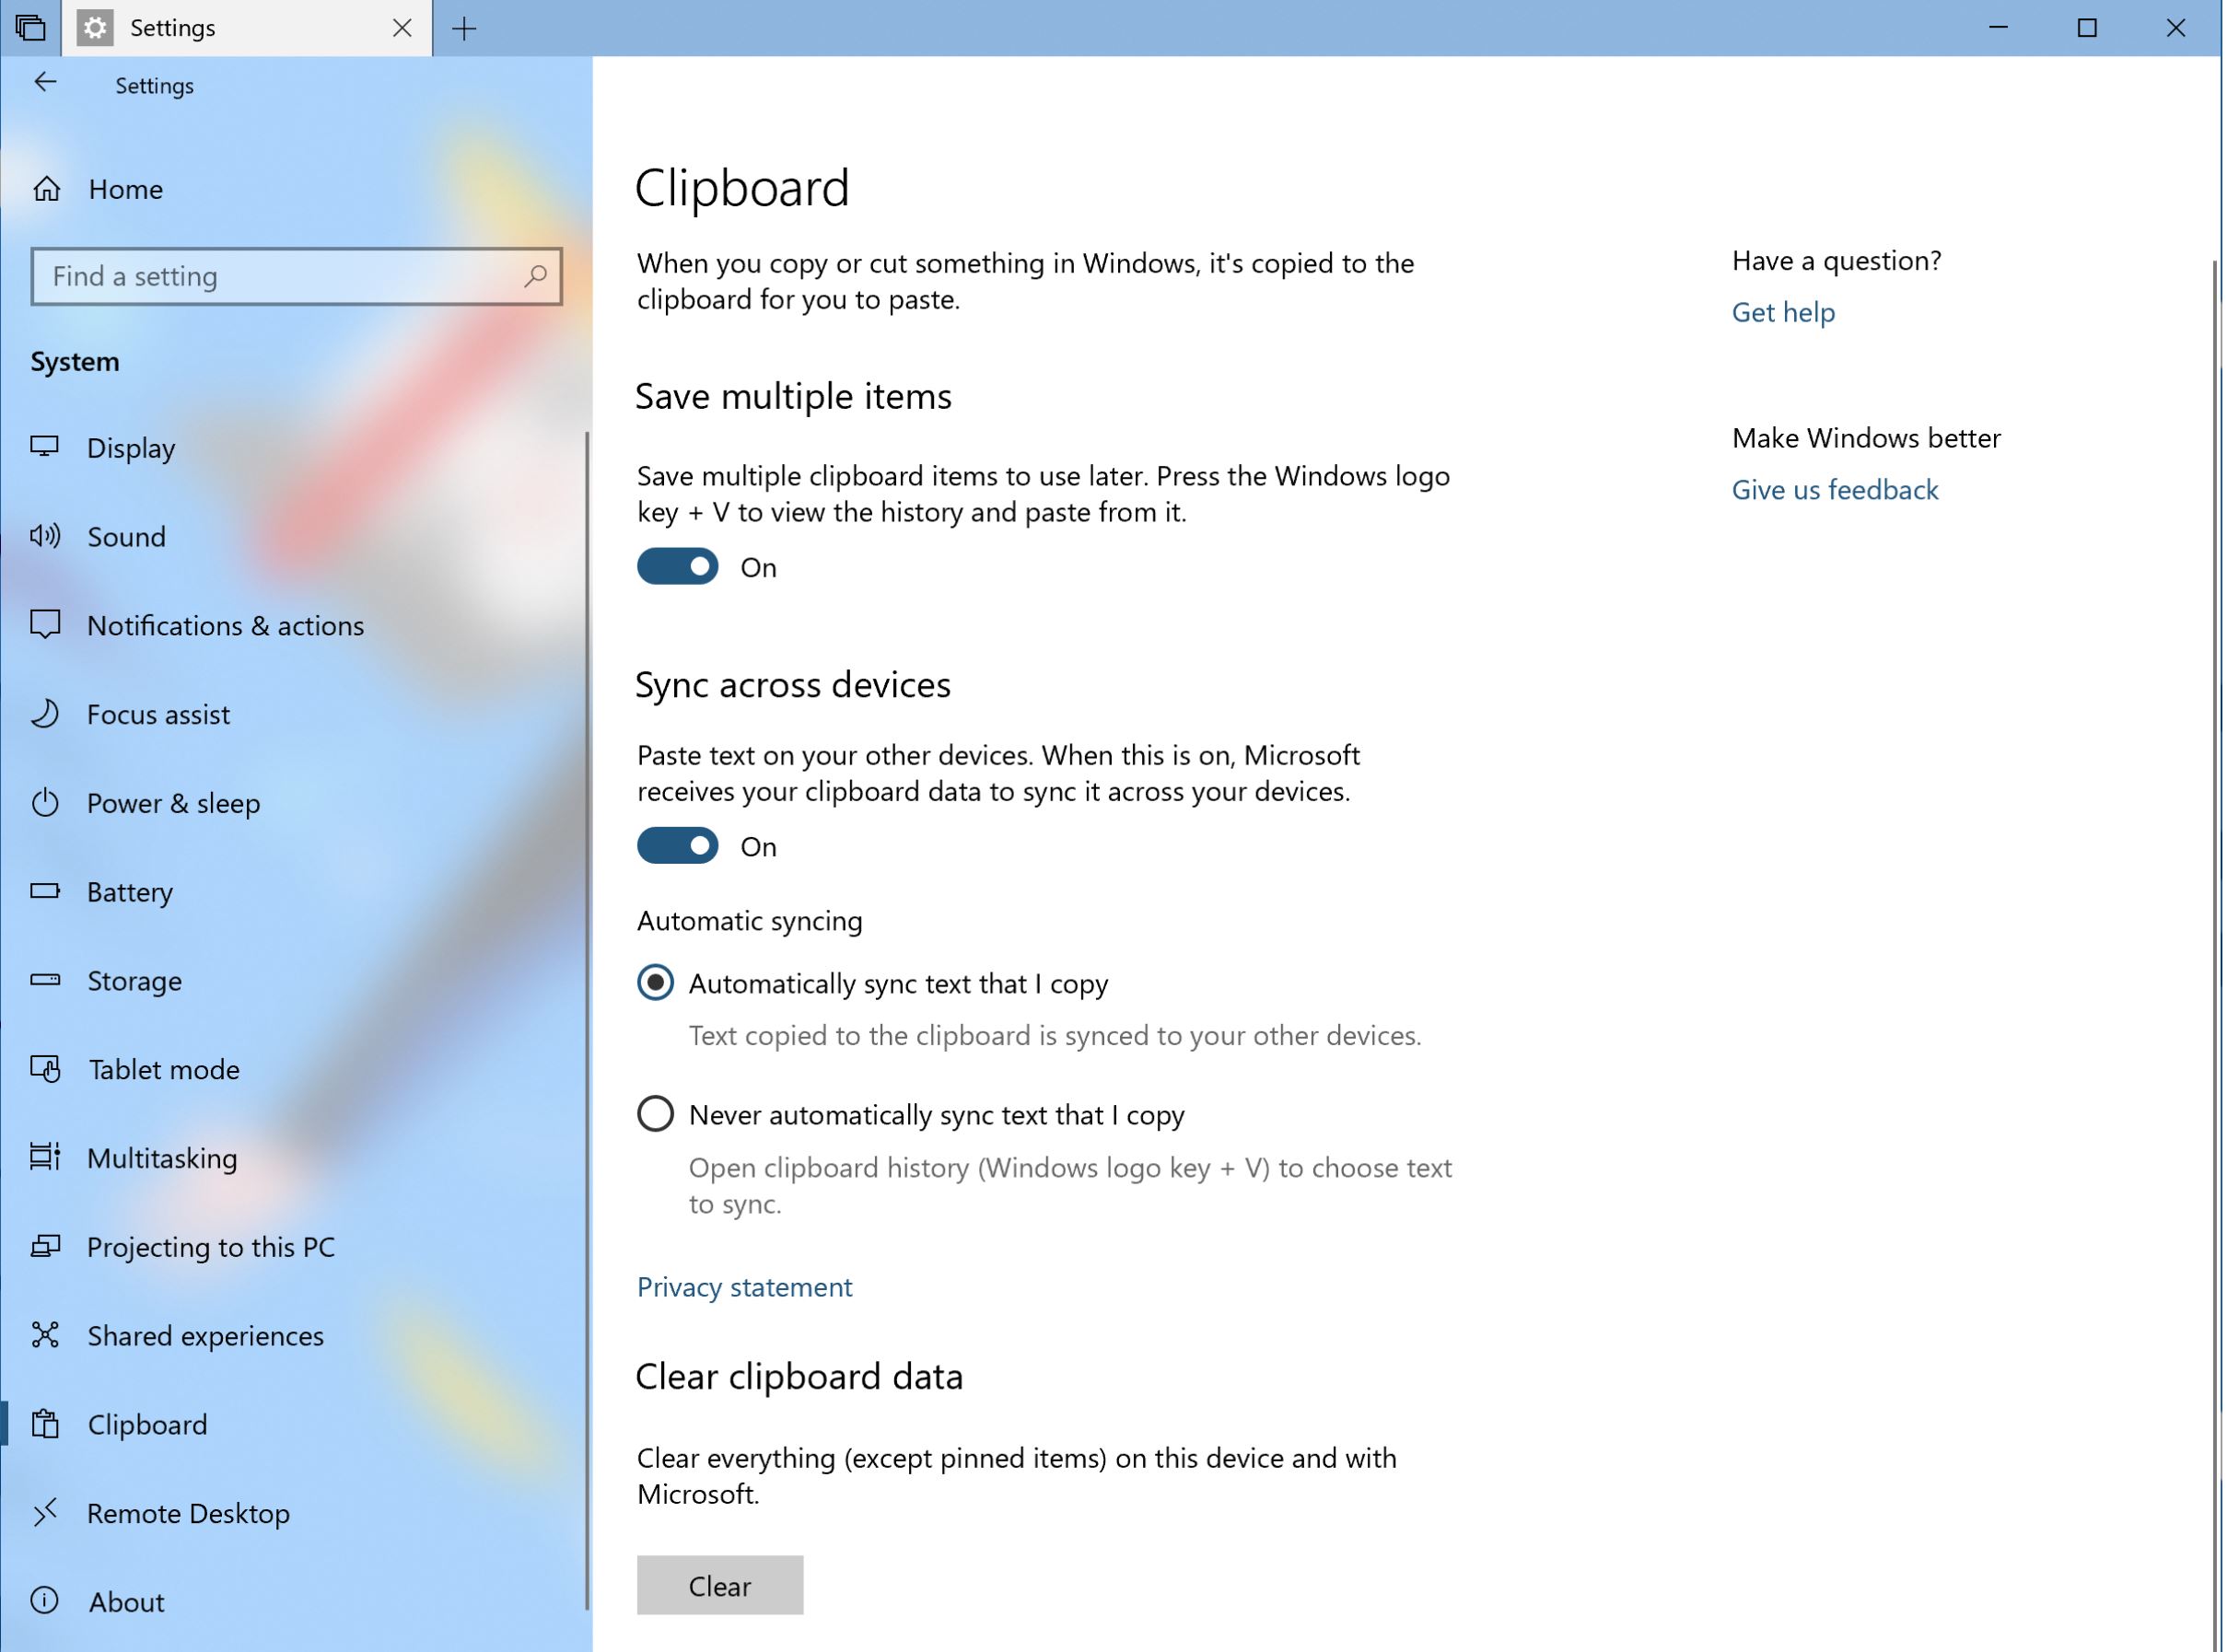Open Home settings page
This screenshot has height=1652, width=2239.
click(123, 188)
